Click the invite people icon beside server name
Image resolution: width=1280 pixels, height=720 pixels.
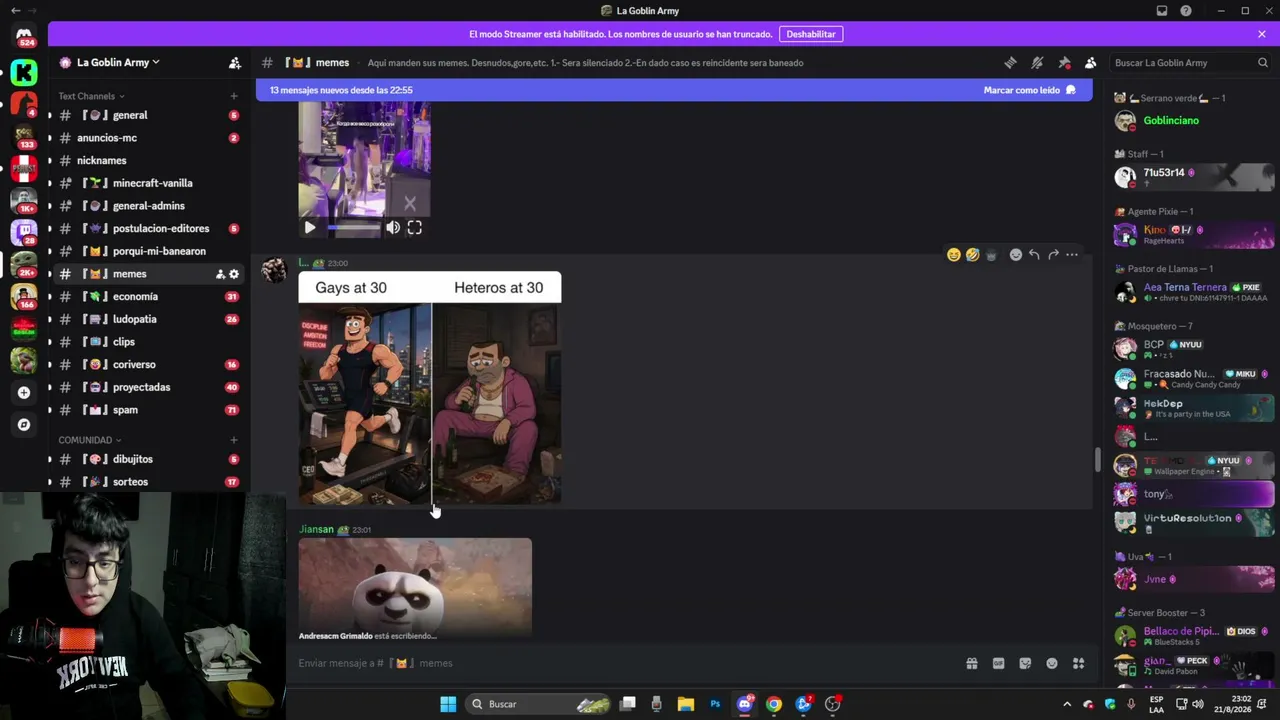click(235, 62)
